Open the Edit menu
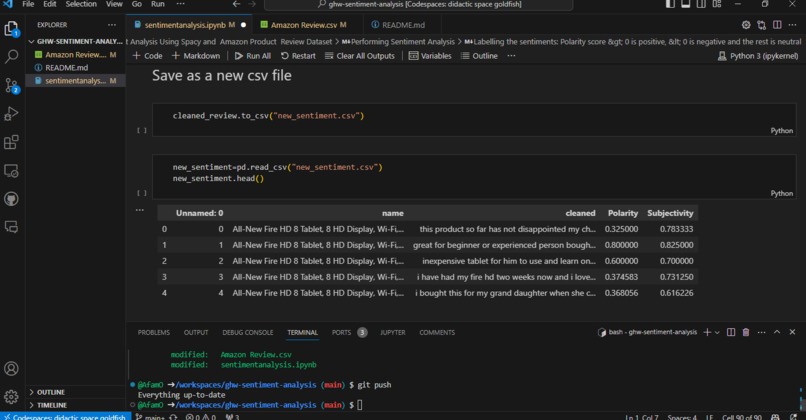This screenshot has height=420, width=806. [50, 4]
